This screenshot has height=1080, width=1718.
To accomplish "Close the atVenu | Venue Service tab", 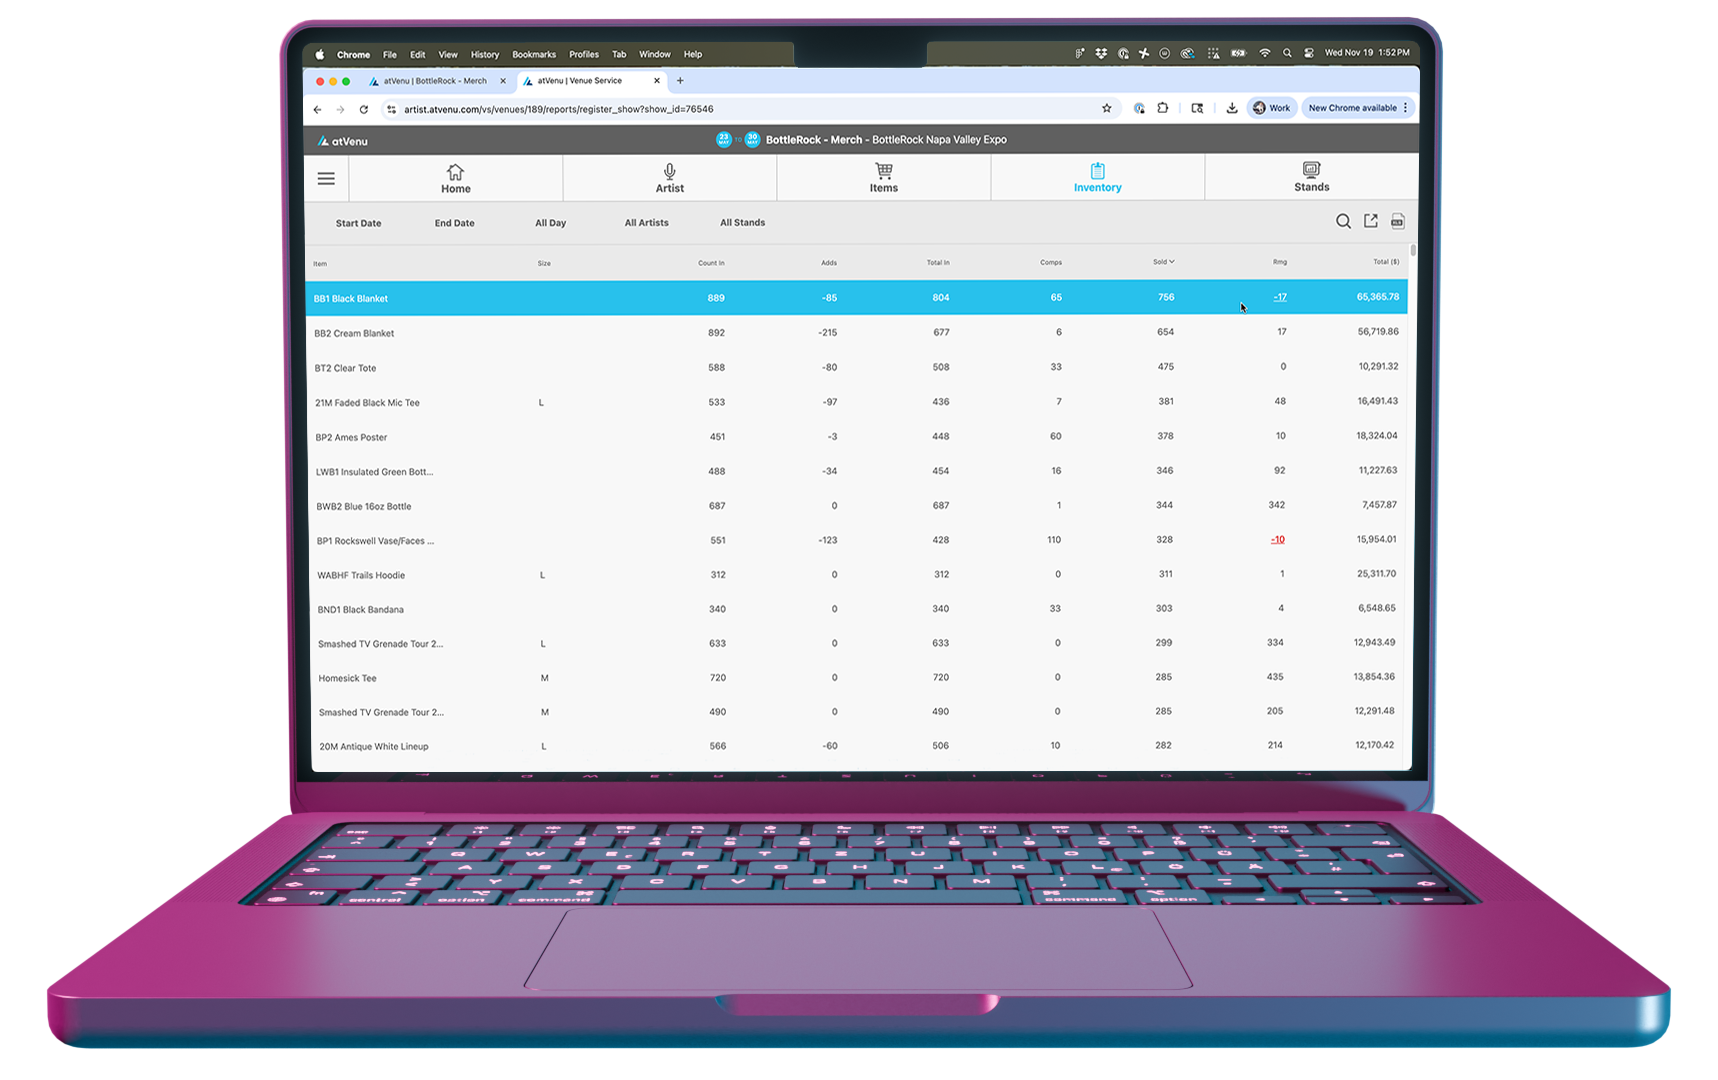I will coord(657,81).
